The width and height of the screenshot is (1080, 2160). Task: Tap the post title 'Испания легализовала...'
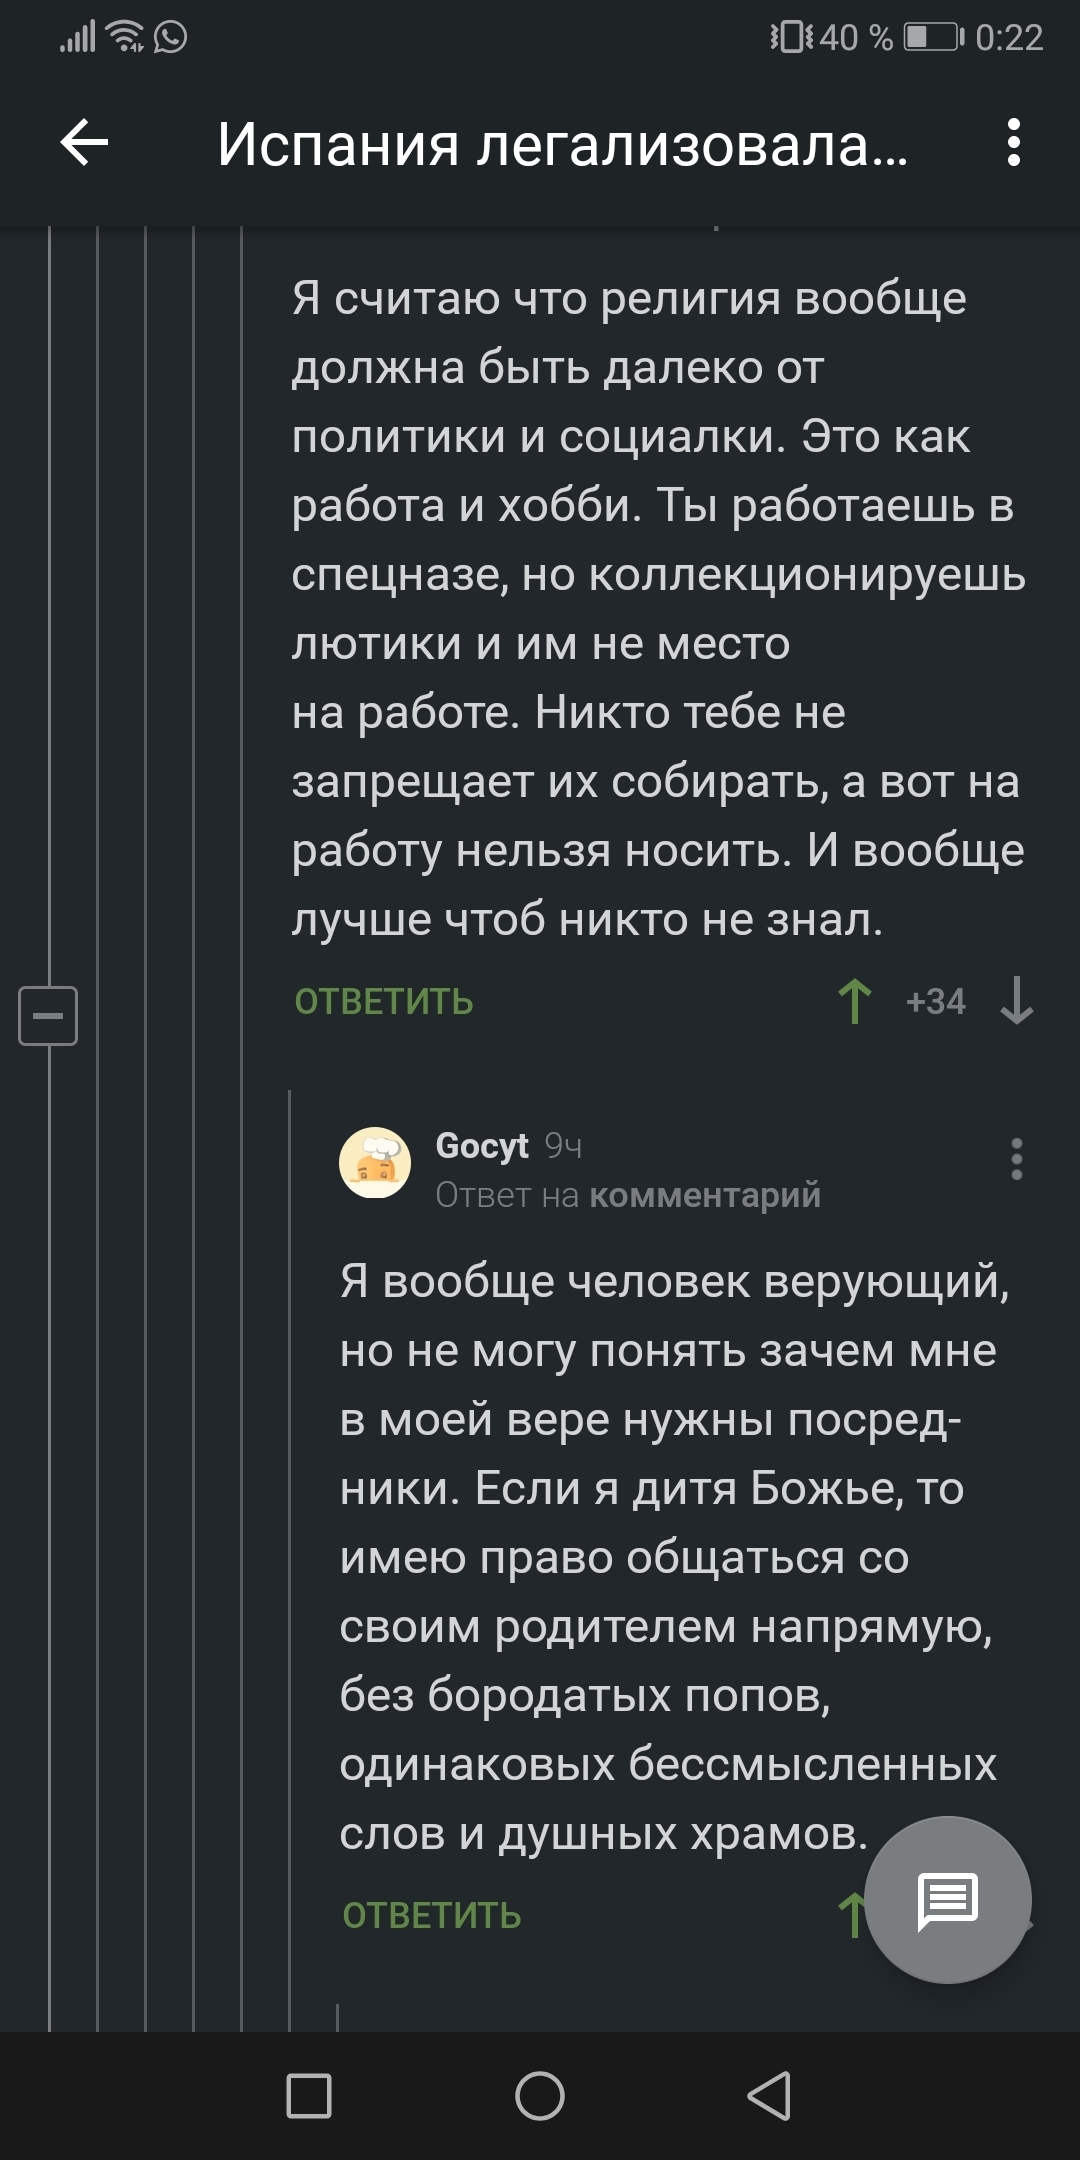coord(562,144)
